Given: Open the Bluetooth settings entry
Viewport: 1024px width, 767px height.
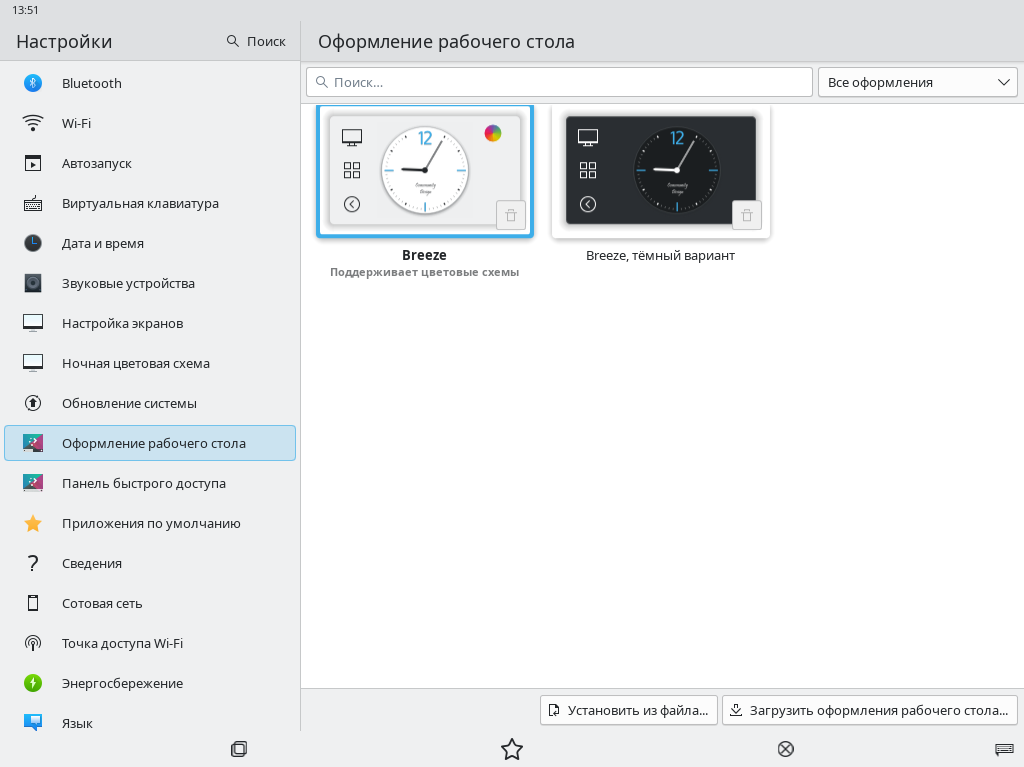Looking at the screenshot, I should click(150, 83).
